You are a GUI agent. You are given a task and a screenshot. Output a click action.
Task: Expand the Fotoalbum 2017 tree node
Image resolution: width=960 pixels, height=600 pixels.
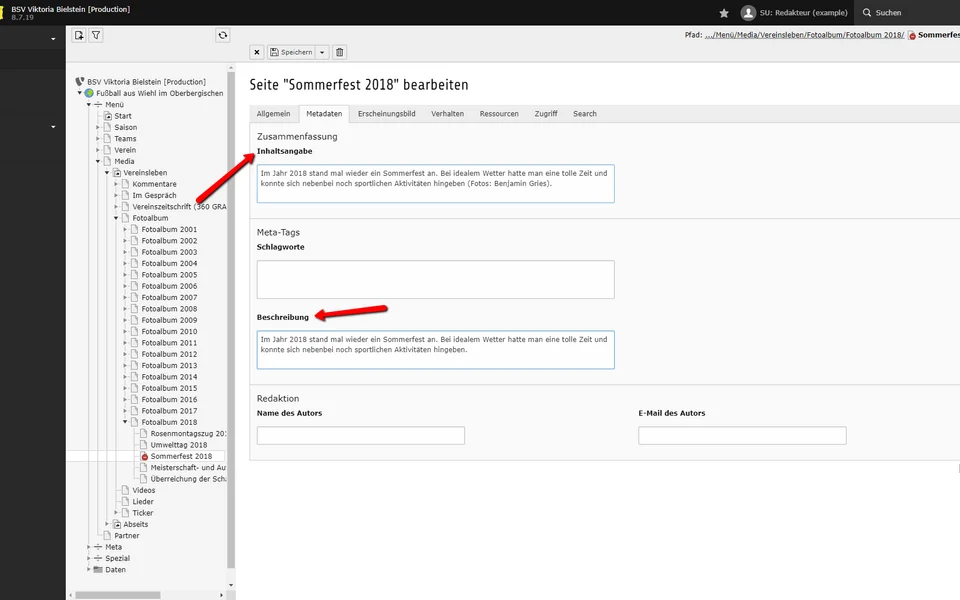[125, 411]
